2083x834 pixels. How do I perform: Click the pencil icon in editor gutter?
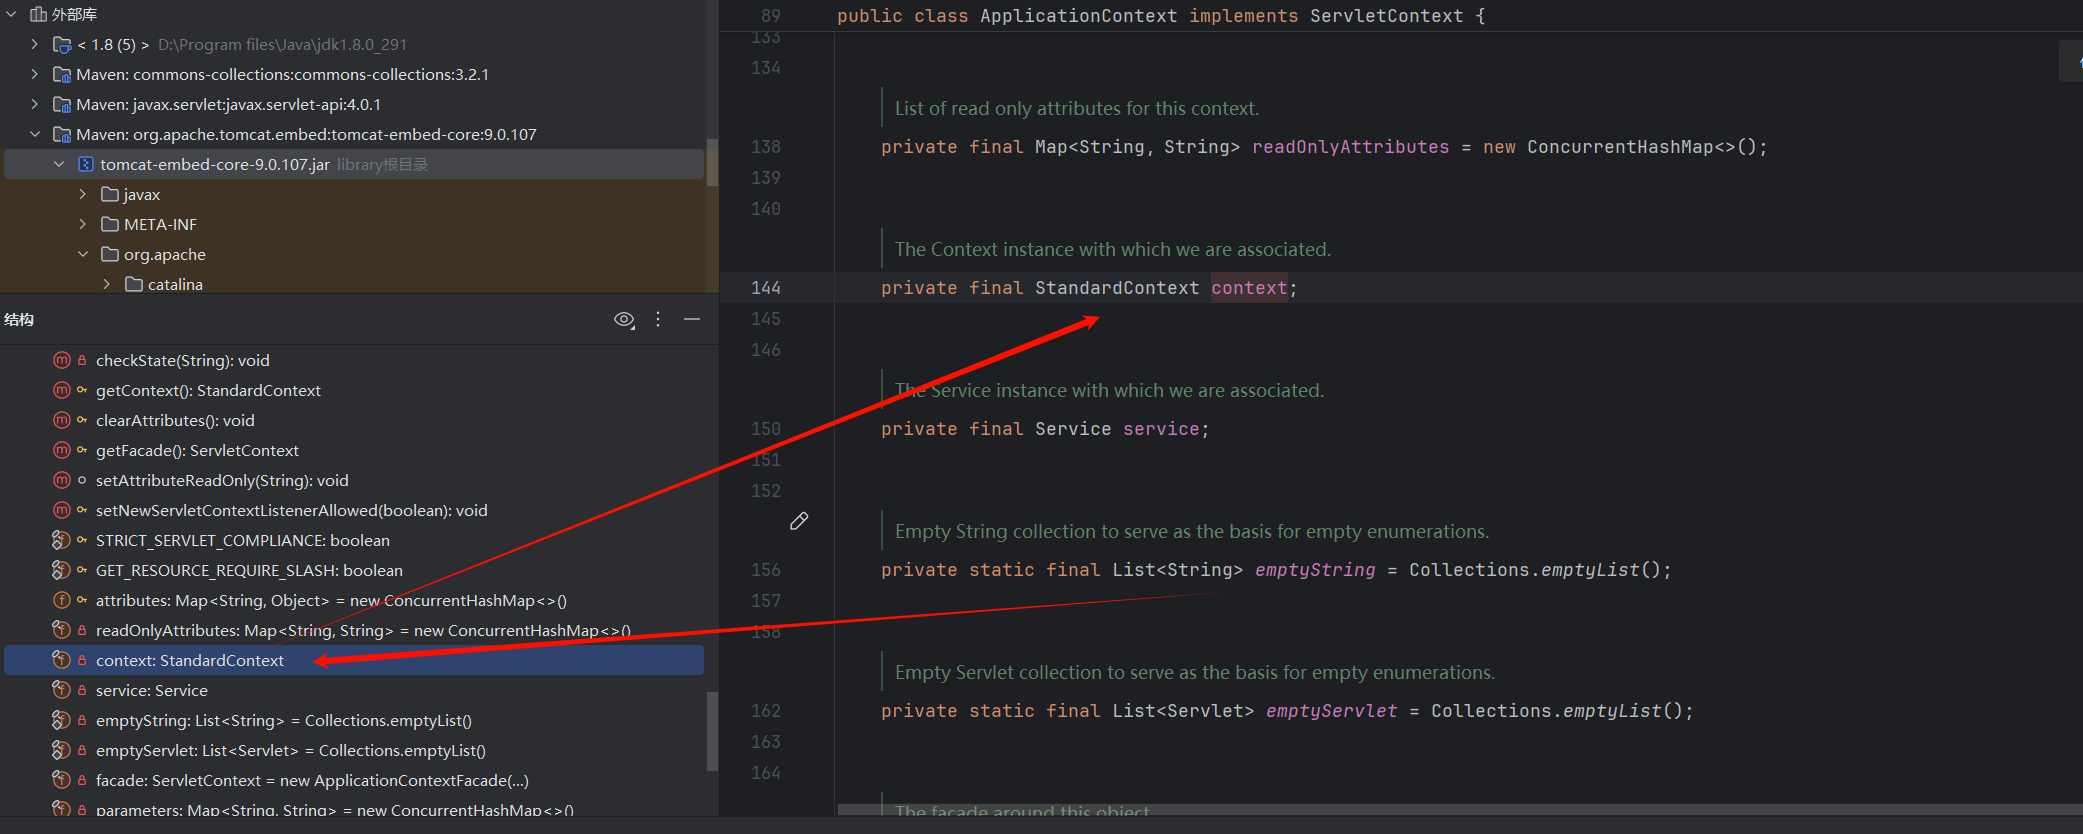click(799, 521)
